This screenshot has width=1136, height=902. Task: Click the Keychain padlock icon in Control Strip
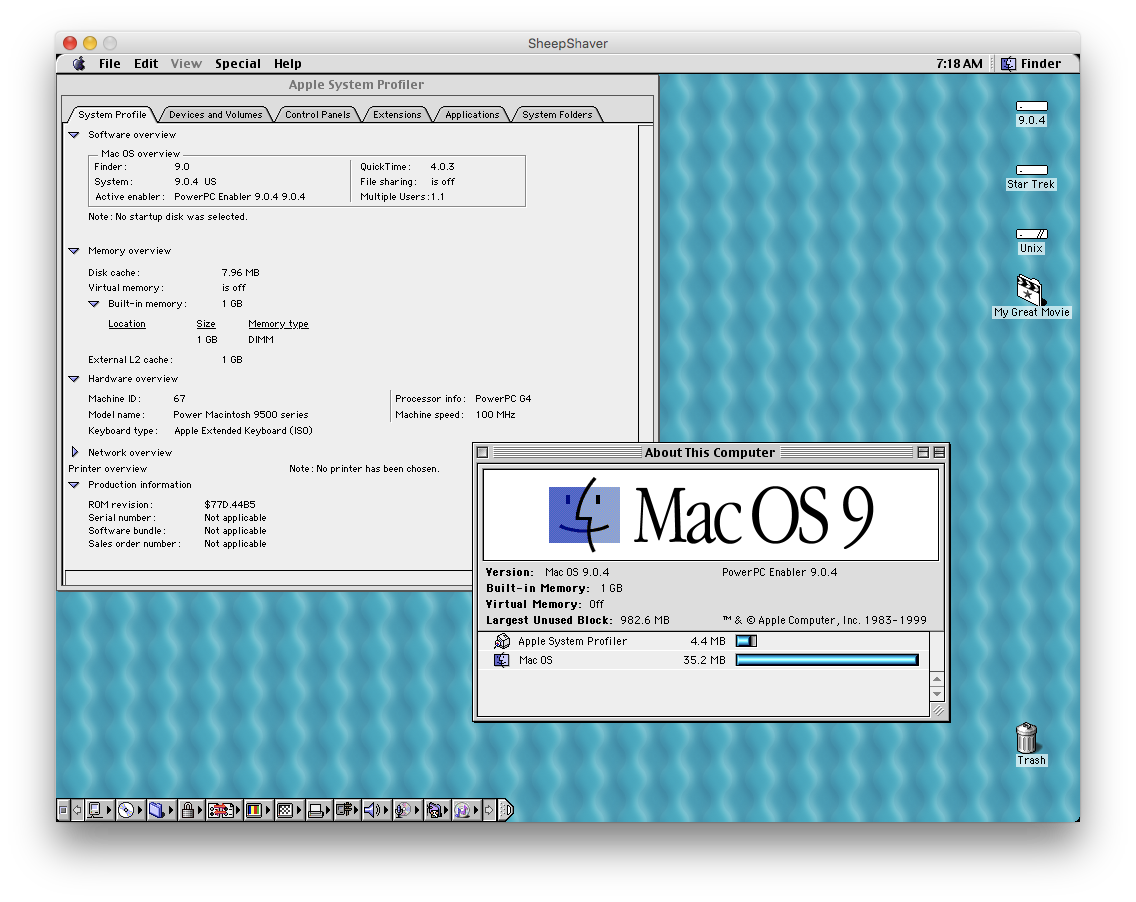pyautogui.click(x=188, y=809)
